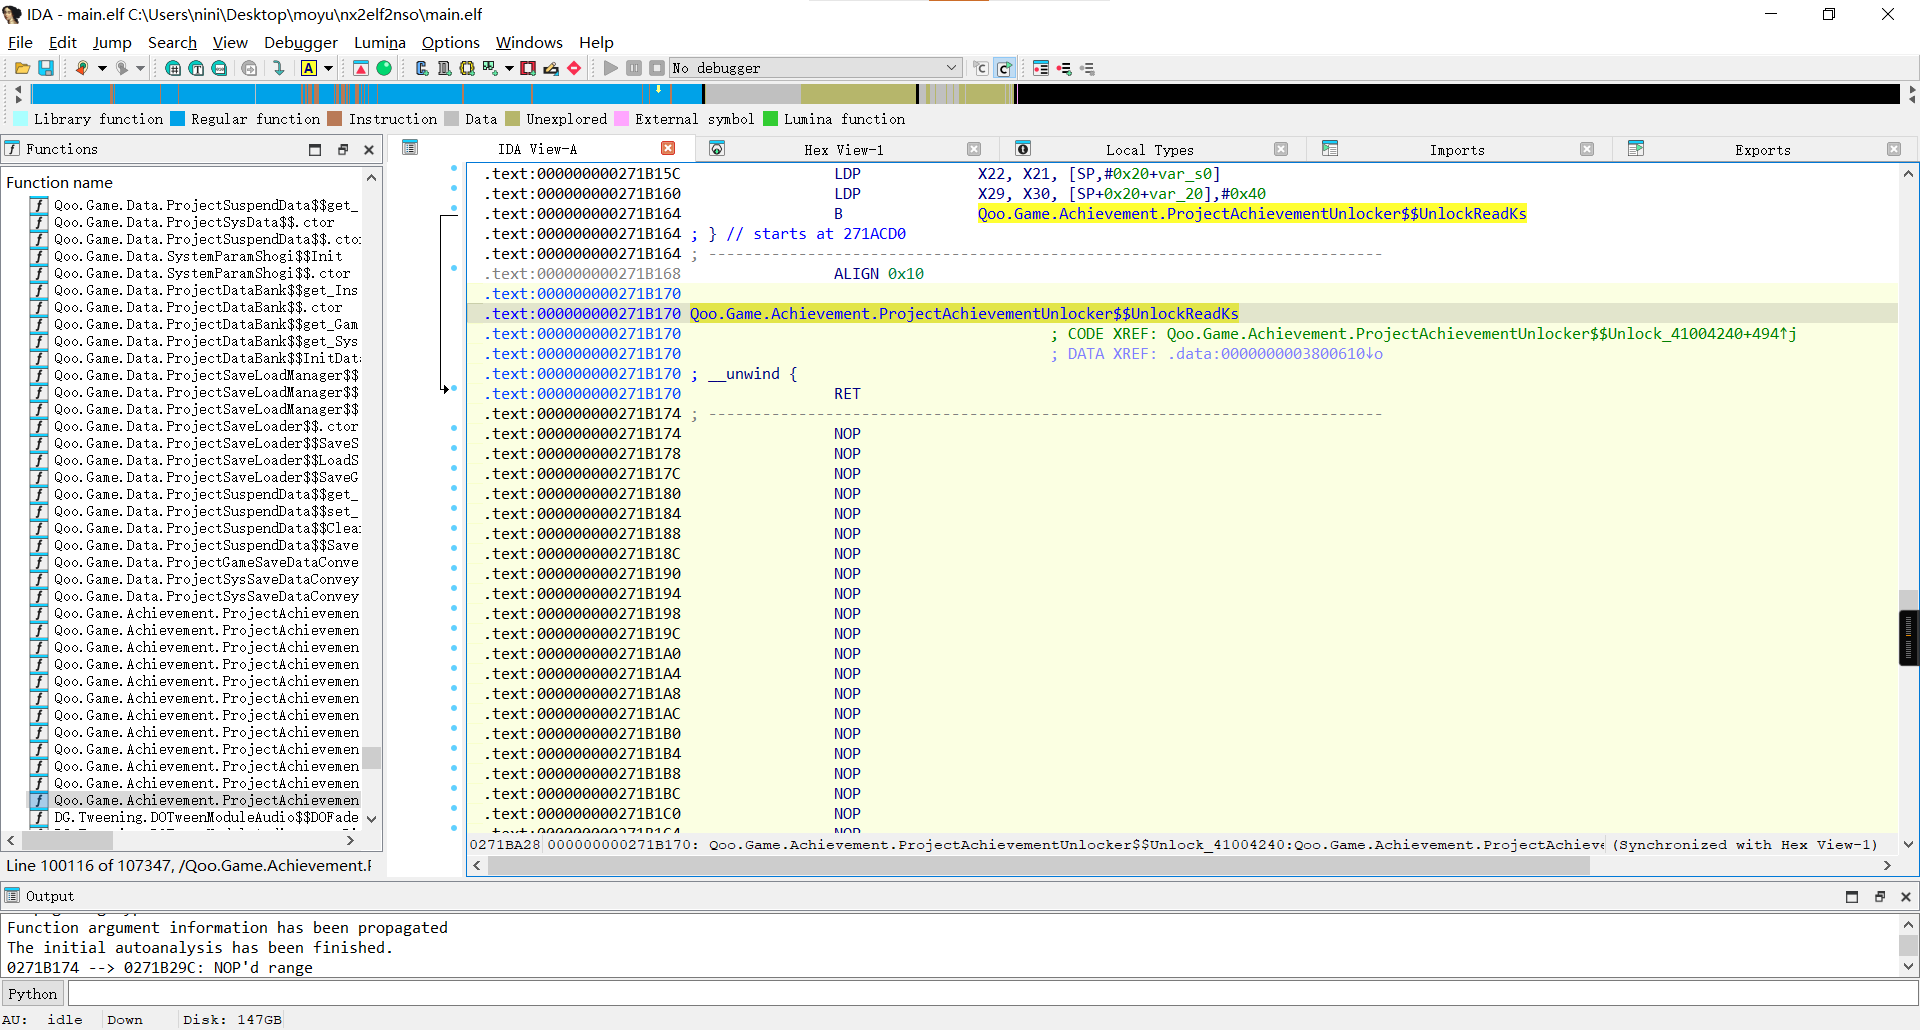The height and width of the screenshot is (1030, 1920).
Task: Click the ALIGN 0x10 directive
Action: [x=879, y=274]
